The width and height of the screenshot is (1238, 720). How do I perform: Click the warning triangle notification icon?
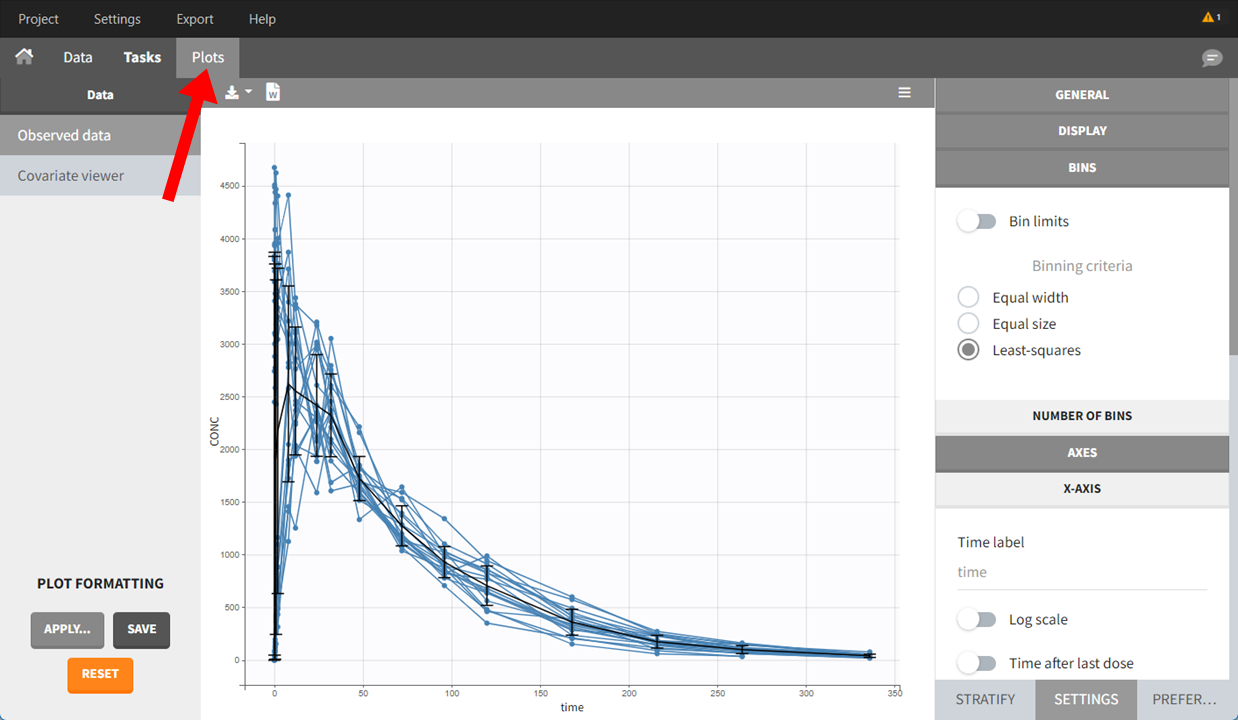[x=1210, y=18]
